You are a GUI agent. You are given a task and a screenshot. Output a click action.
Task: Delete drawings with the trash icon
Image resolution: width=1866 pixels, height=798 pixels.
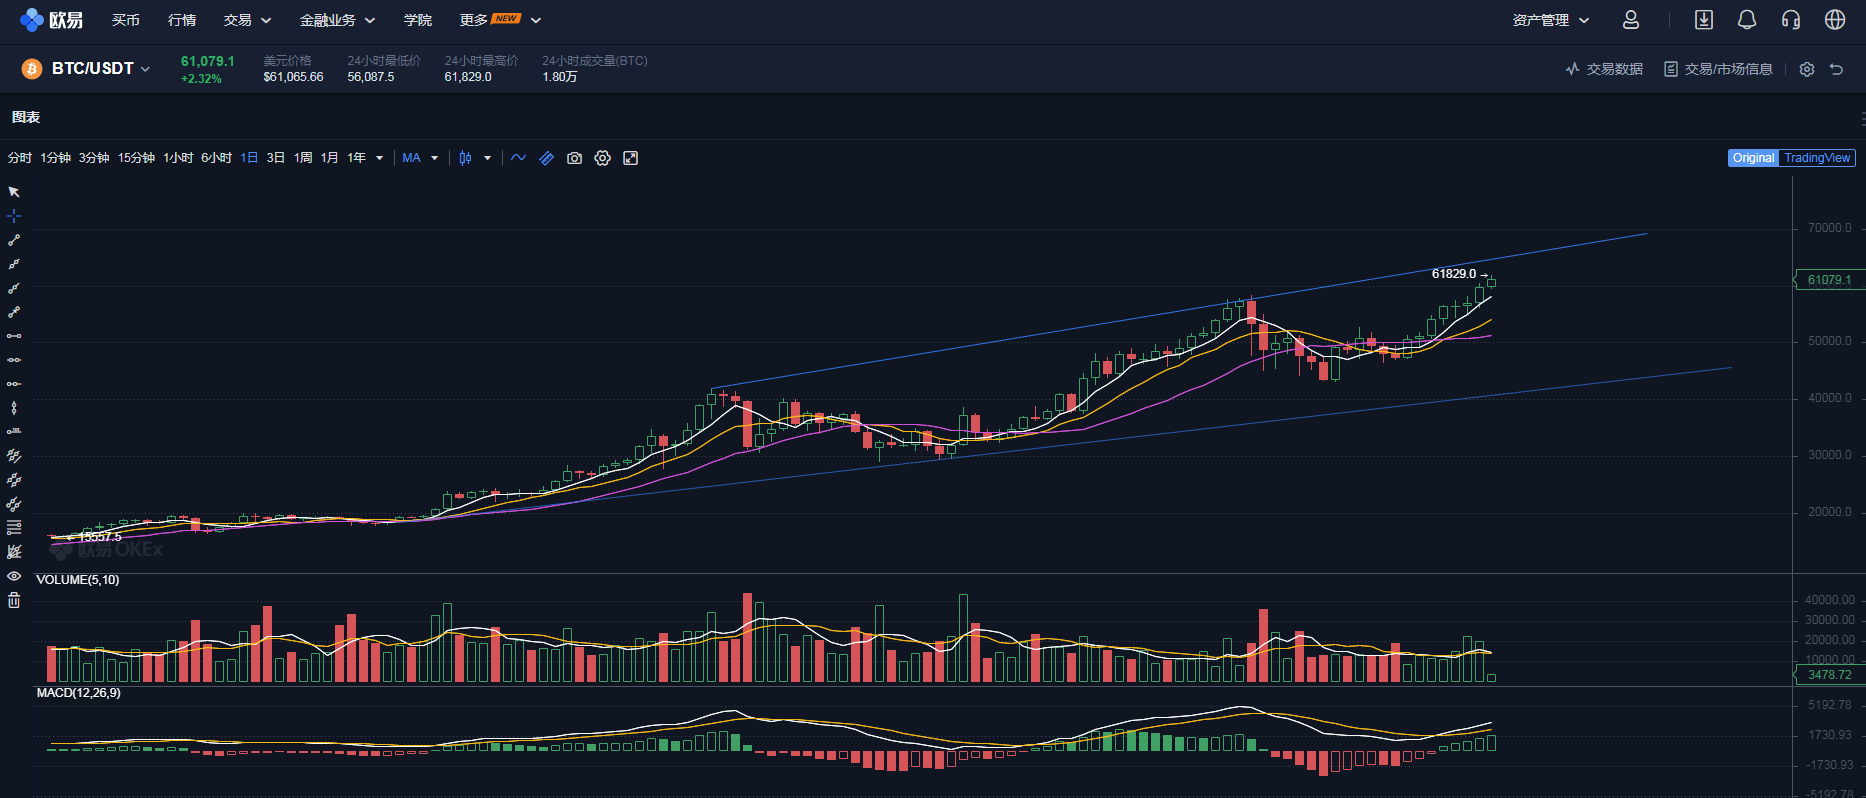click(x=14, y=600)
